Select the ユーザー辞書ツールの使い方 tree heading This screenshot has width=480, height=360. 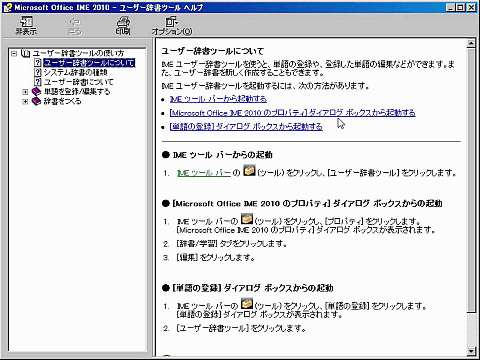[x=78, y=53]
